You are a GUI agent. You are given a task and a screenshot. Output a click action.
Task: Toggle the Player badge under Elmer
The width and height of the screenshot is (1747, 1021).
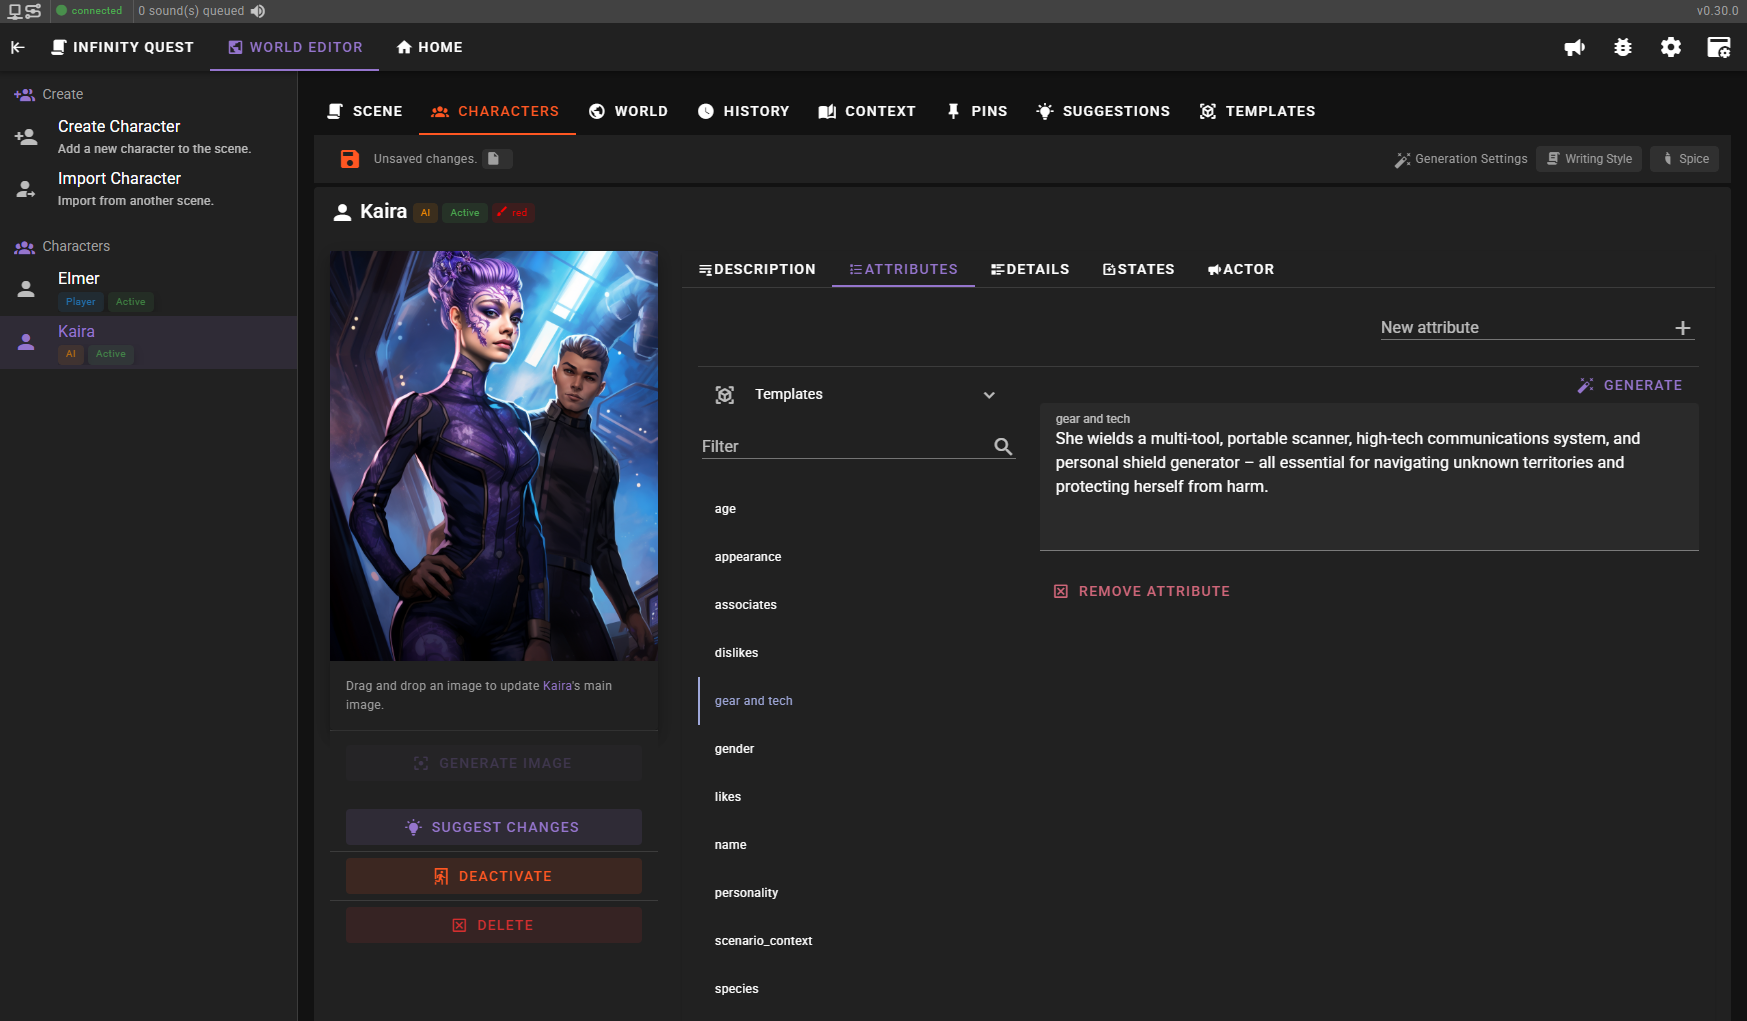point(80,301)
